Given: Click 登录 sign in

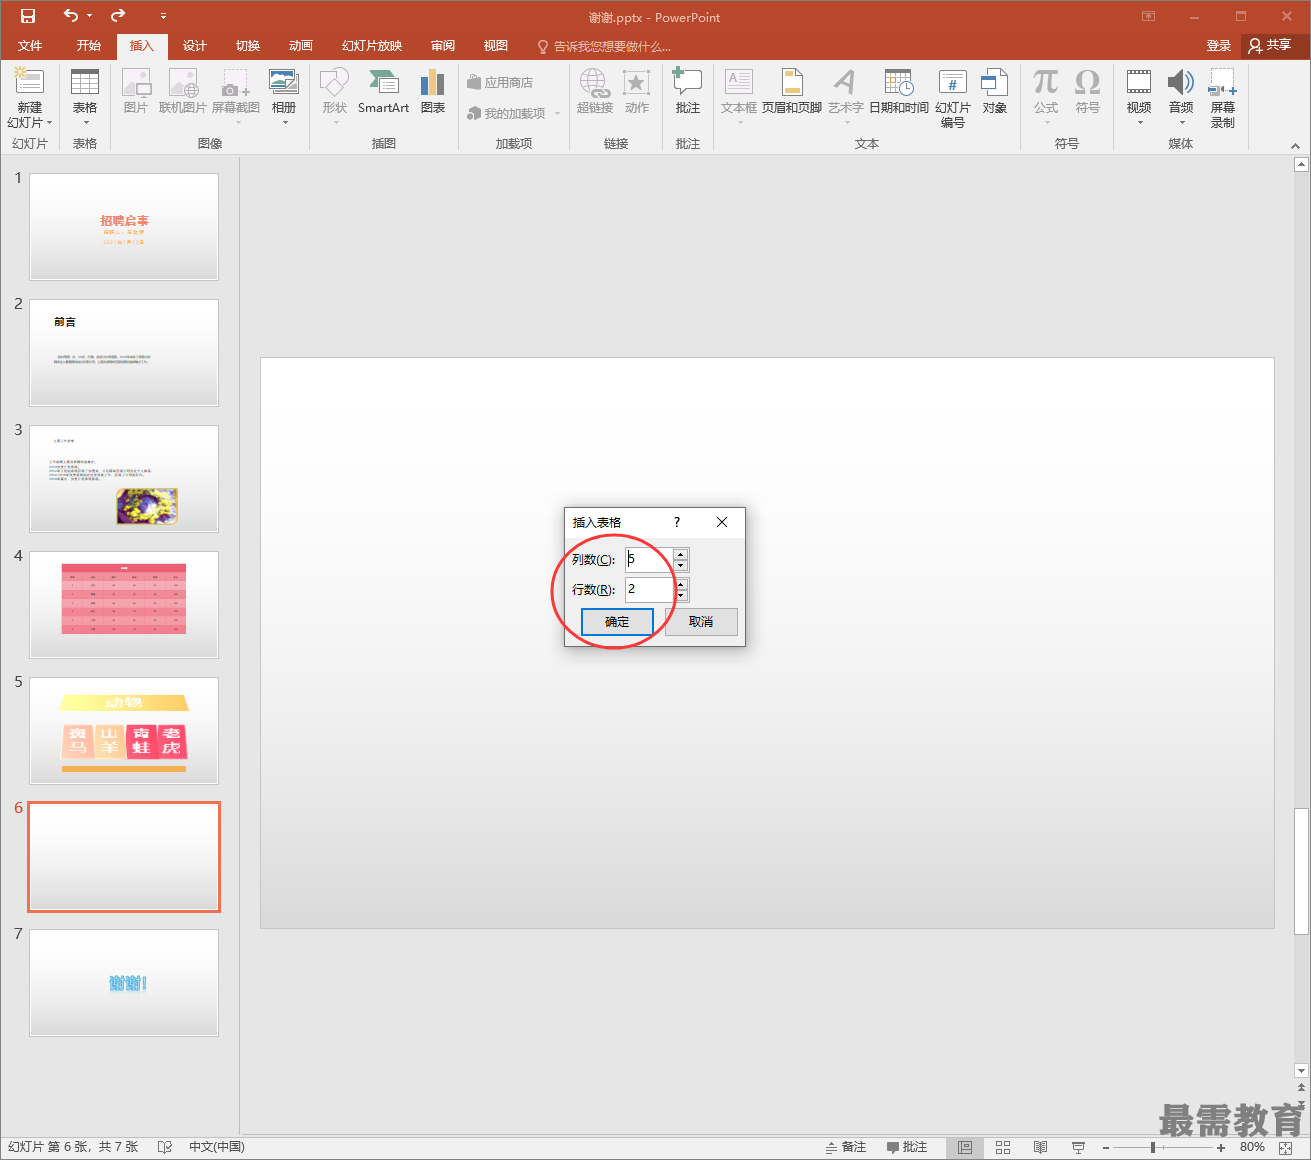Looking at the screenshot, I should click(1219, 46).
